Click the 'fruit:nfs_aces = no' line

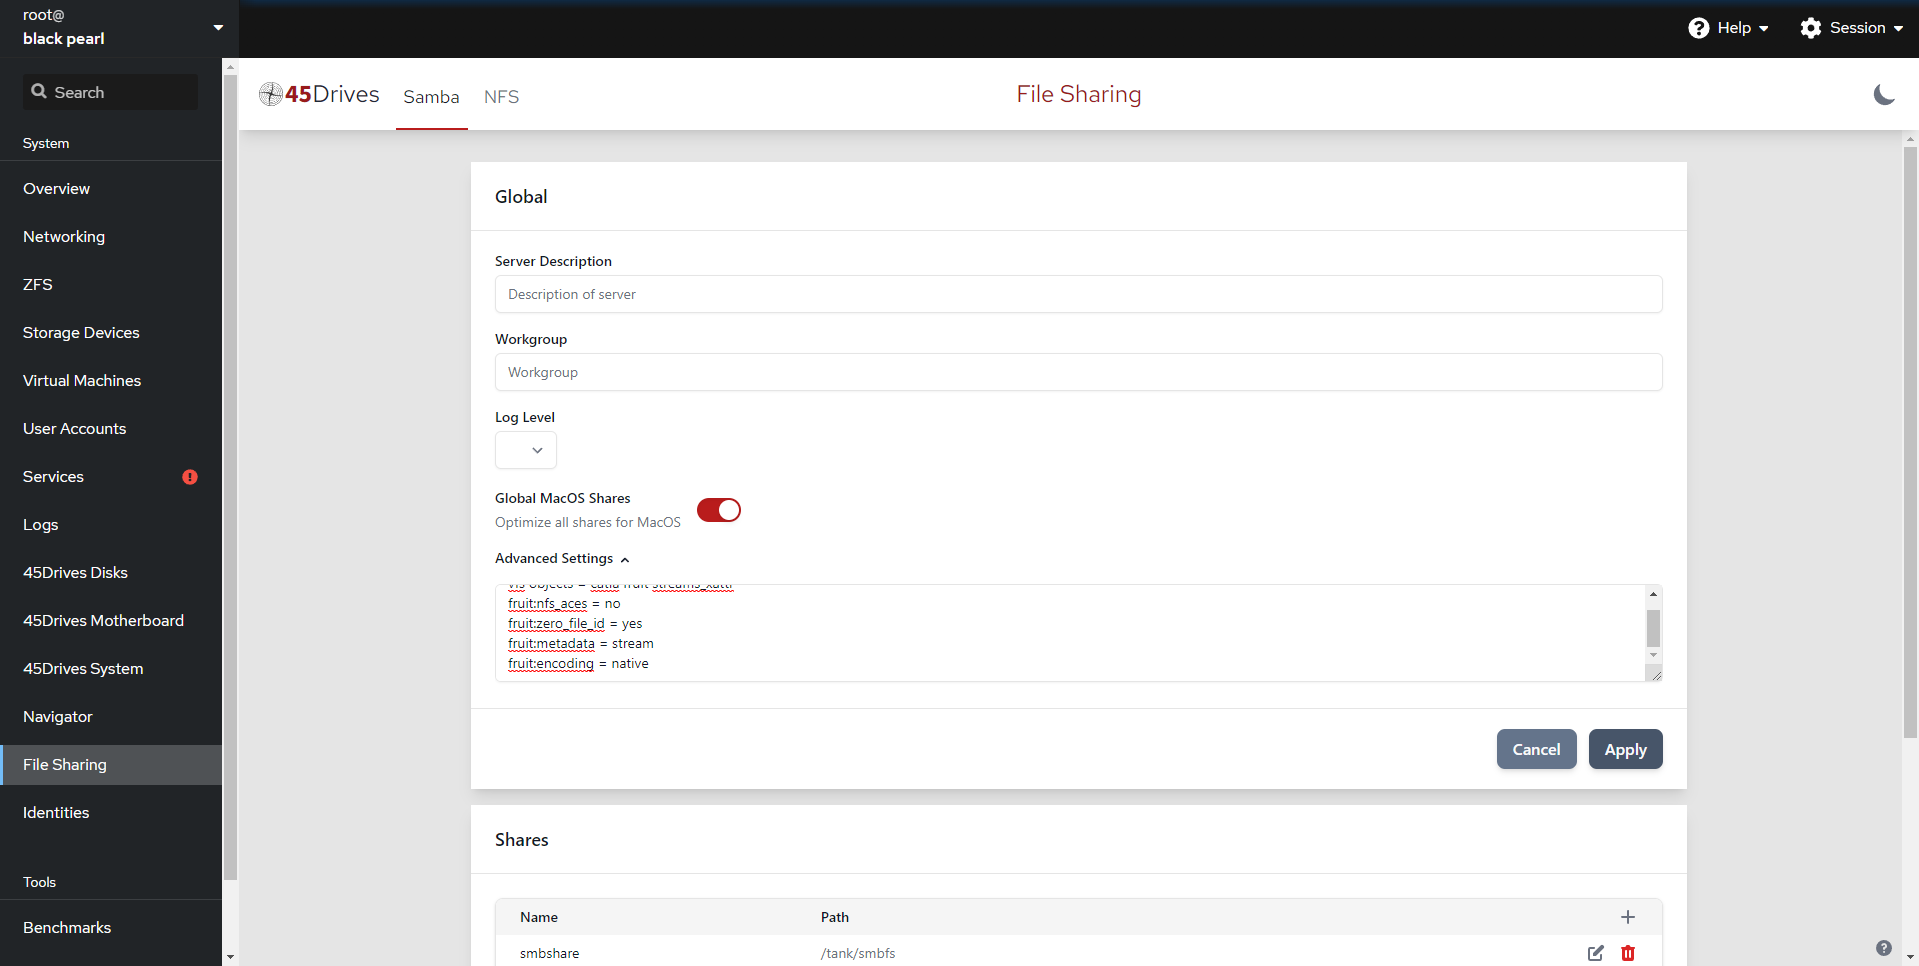pos(564,604)
